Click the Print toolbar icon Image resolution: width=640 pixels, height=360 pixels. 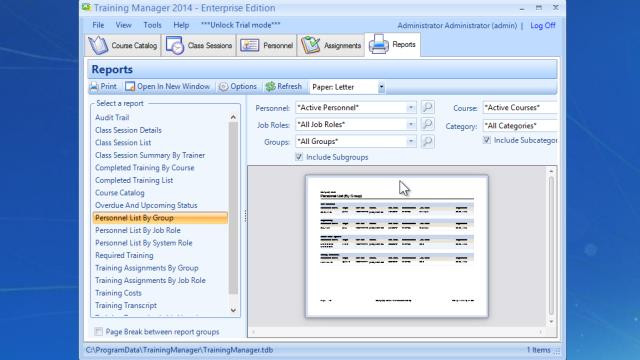tap(94, 86)
